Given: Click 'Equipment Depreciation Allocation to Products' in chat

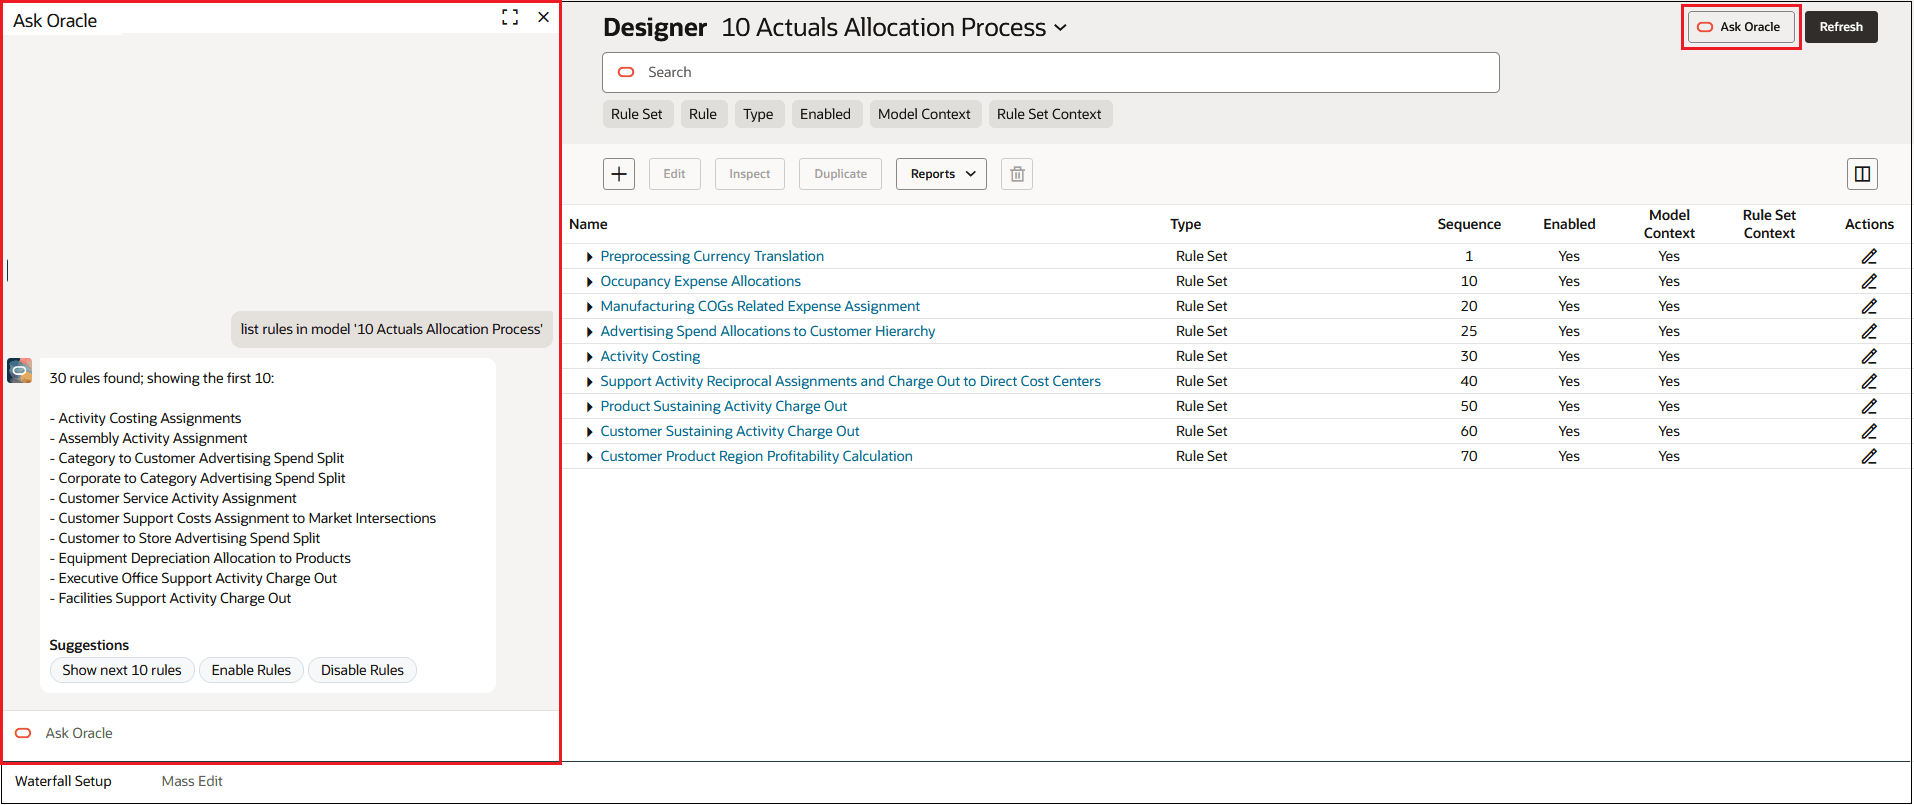Looking at the screenshot, I should tap(204, 558).
